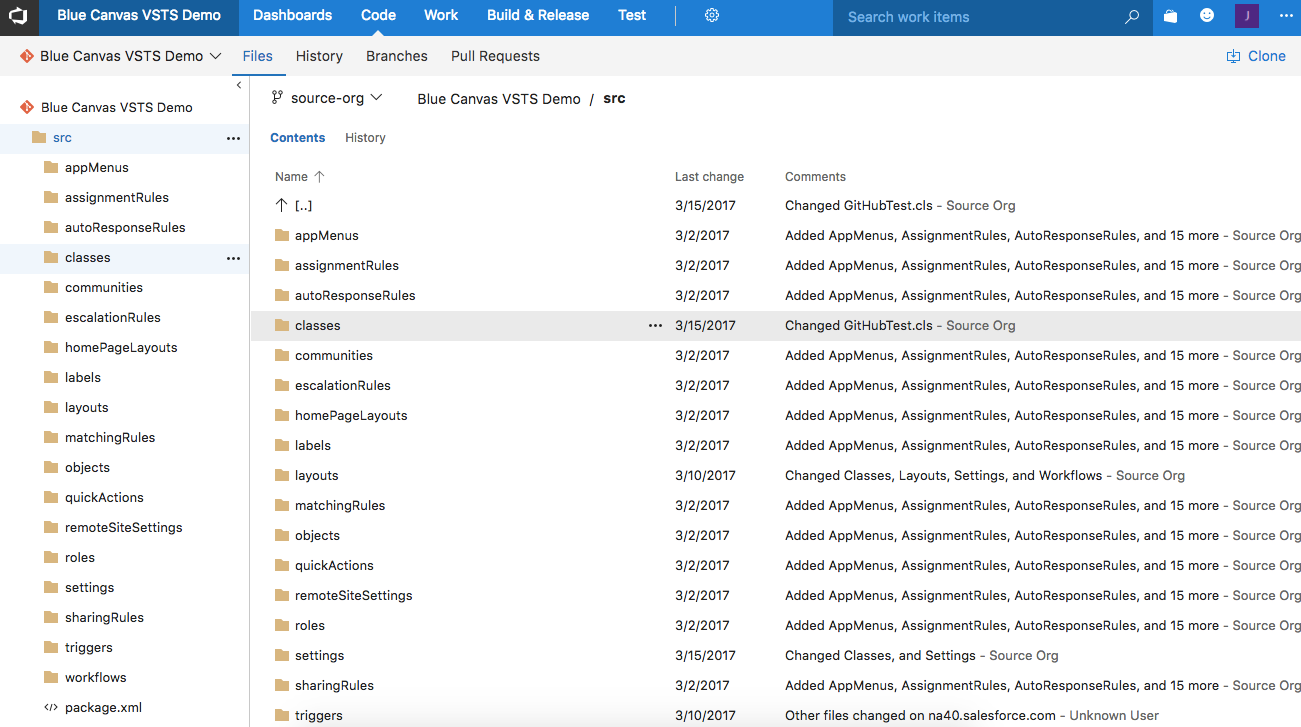This screenshot has width=1301, height=727.
Task: Click the Name column sort arrow
Action: [319, 176]
